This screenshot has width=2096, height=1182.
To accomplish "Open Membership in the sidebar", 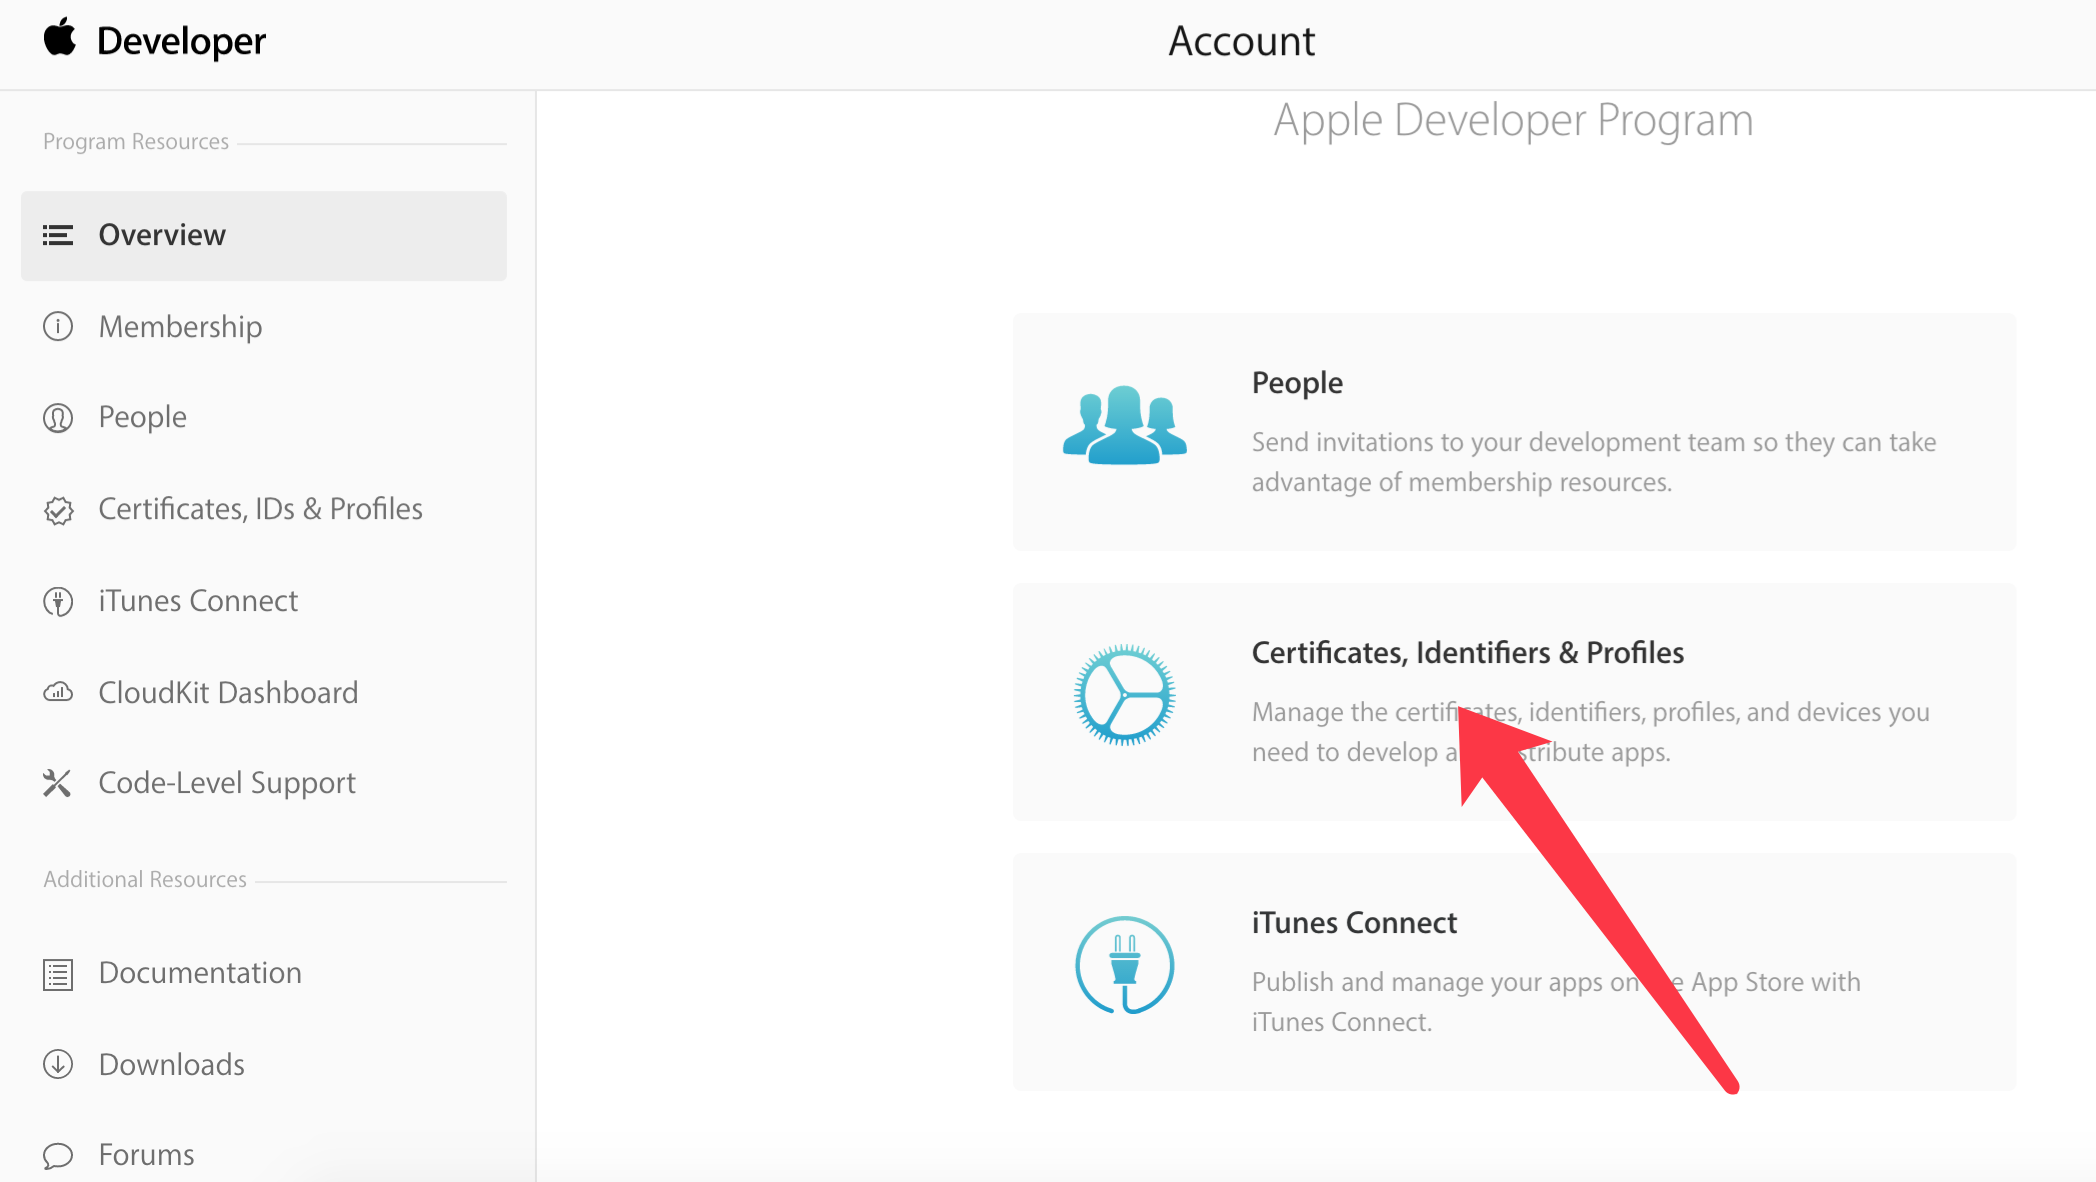I will (180, 327).
